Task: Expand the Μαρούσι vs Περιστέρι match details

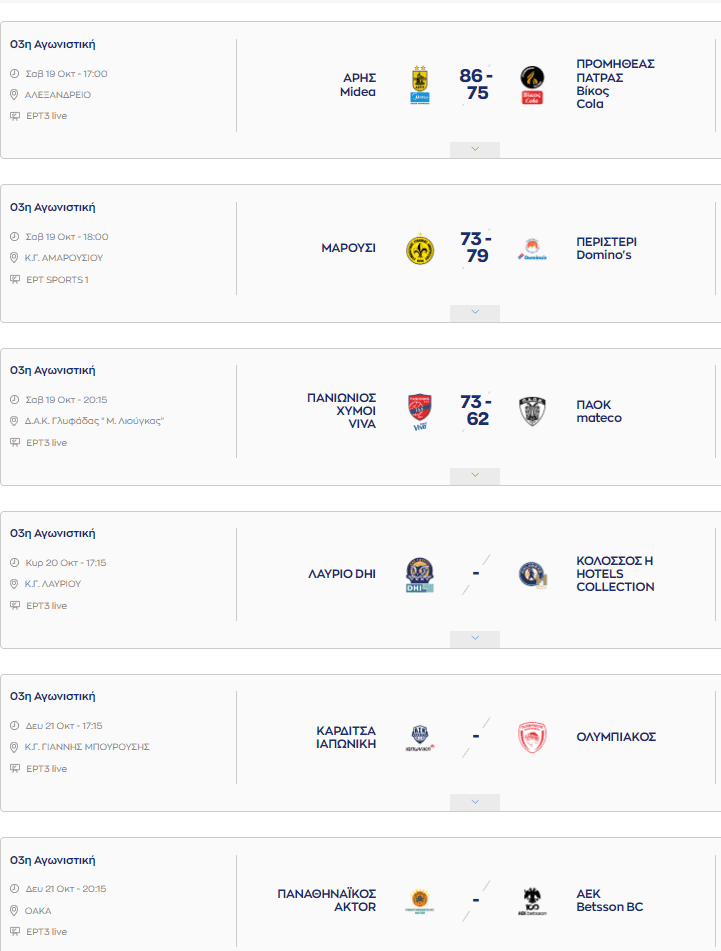Action: [x=475, y=312]
